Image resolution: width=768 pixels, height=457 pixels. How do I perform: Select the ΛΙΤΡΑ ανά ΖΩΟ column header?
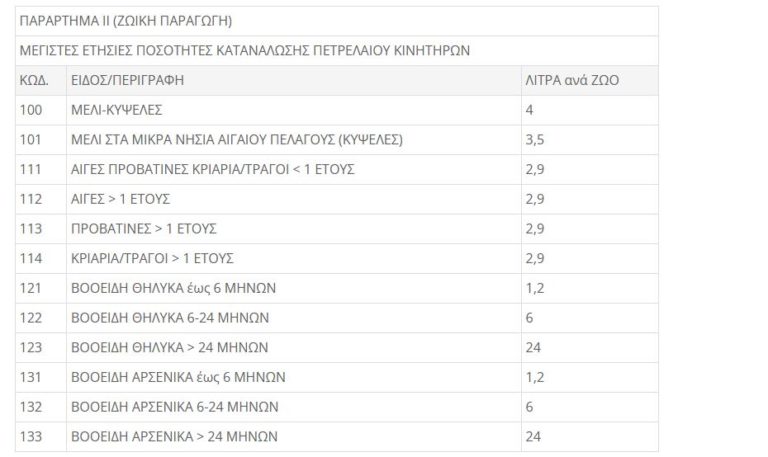pos(573,80)
